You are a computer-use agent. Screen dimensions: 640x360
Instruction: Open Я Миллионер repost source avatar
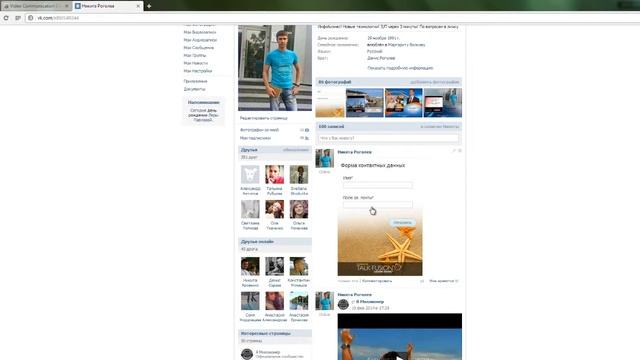tap(343, 304)
